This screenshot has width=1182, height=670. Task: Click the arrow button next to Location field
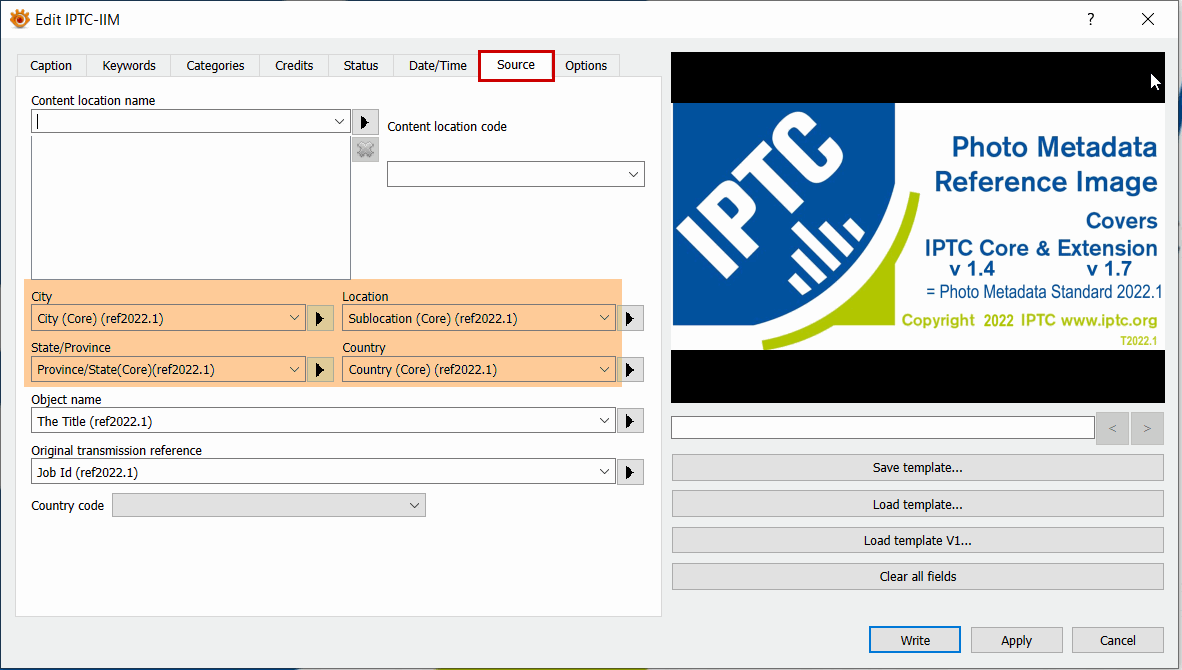[630, 319]
